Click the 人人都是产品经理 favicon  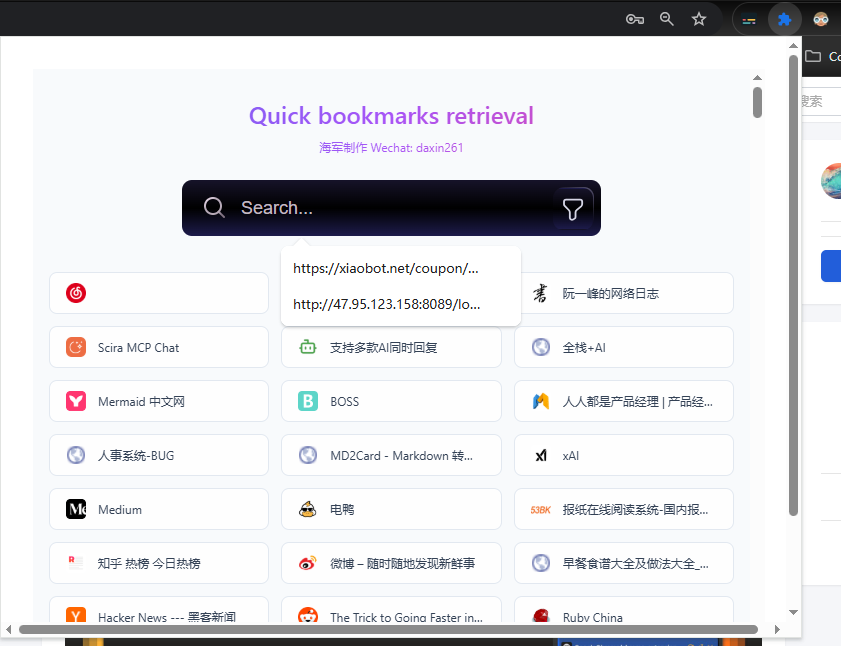(x=541, y=401)
